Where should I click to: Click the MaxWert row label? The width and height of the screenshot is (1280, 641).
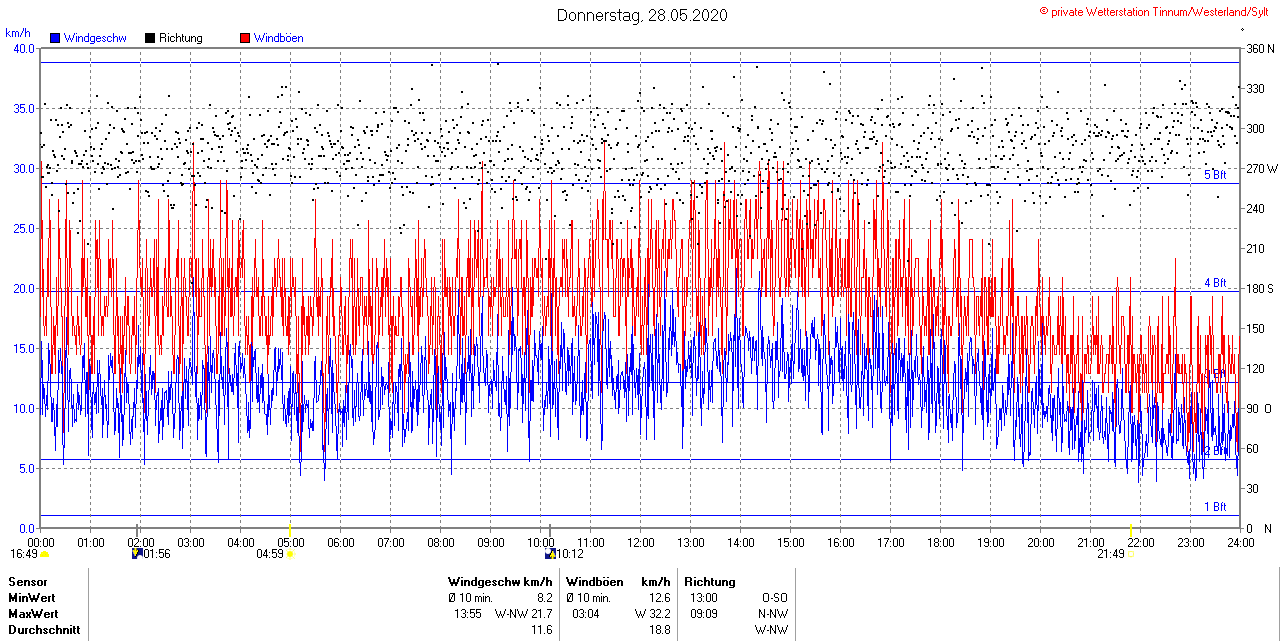click(x=34, y=613)
